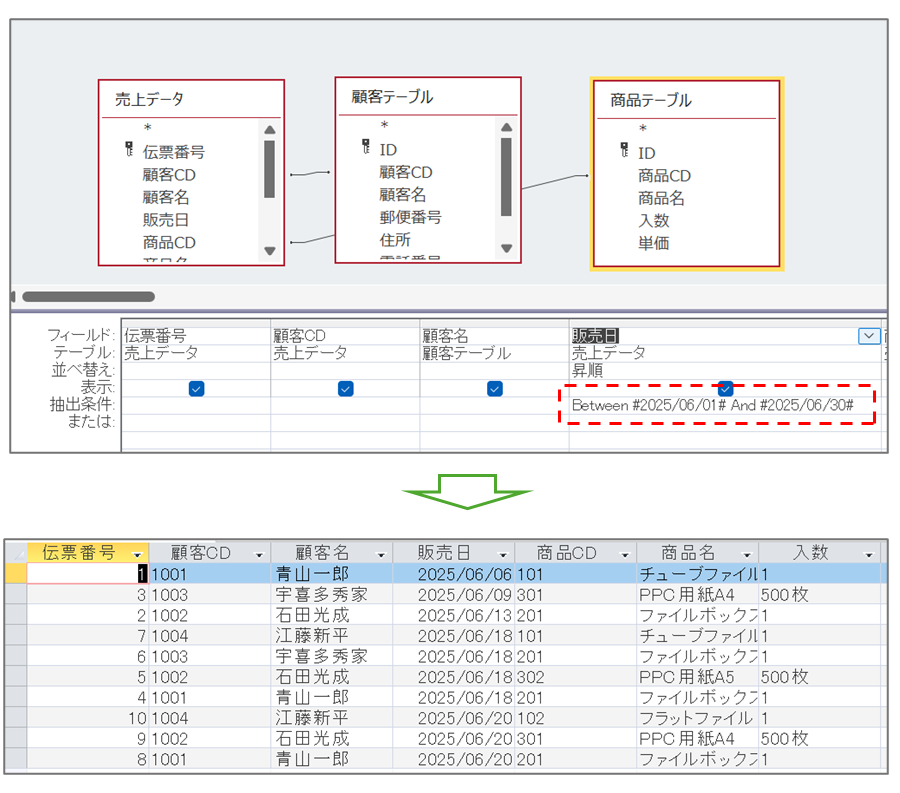Click the scroll-down arrow in 売上データ field list
This screenshot has width=900, height=793.
pyautogui.click(x=269, y=251)
